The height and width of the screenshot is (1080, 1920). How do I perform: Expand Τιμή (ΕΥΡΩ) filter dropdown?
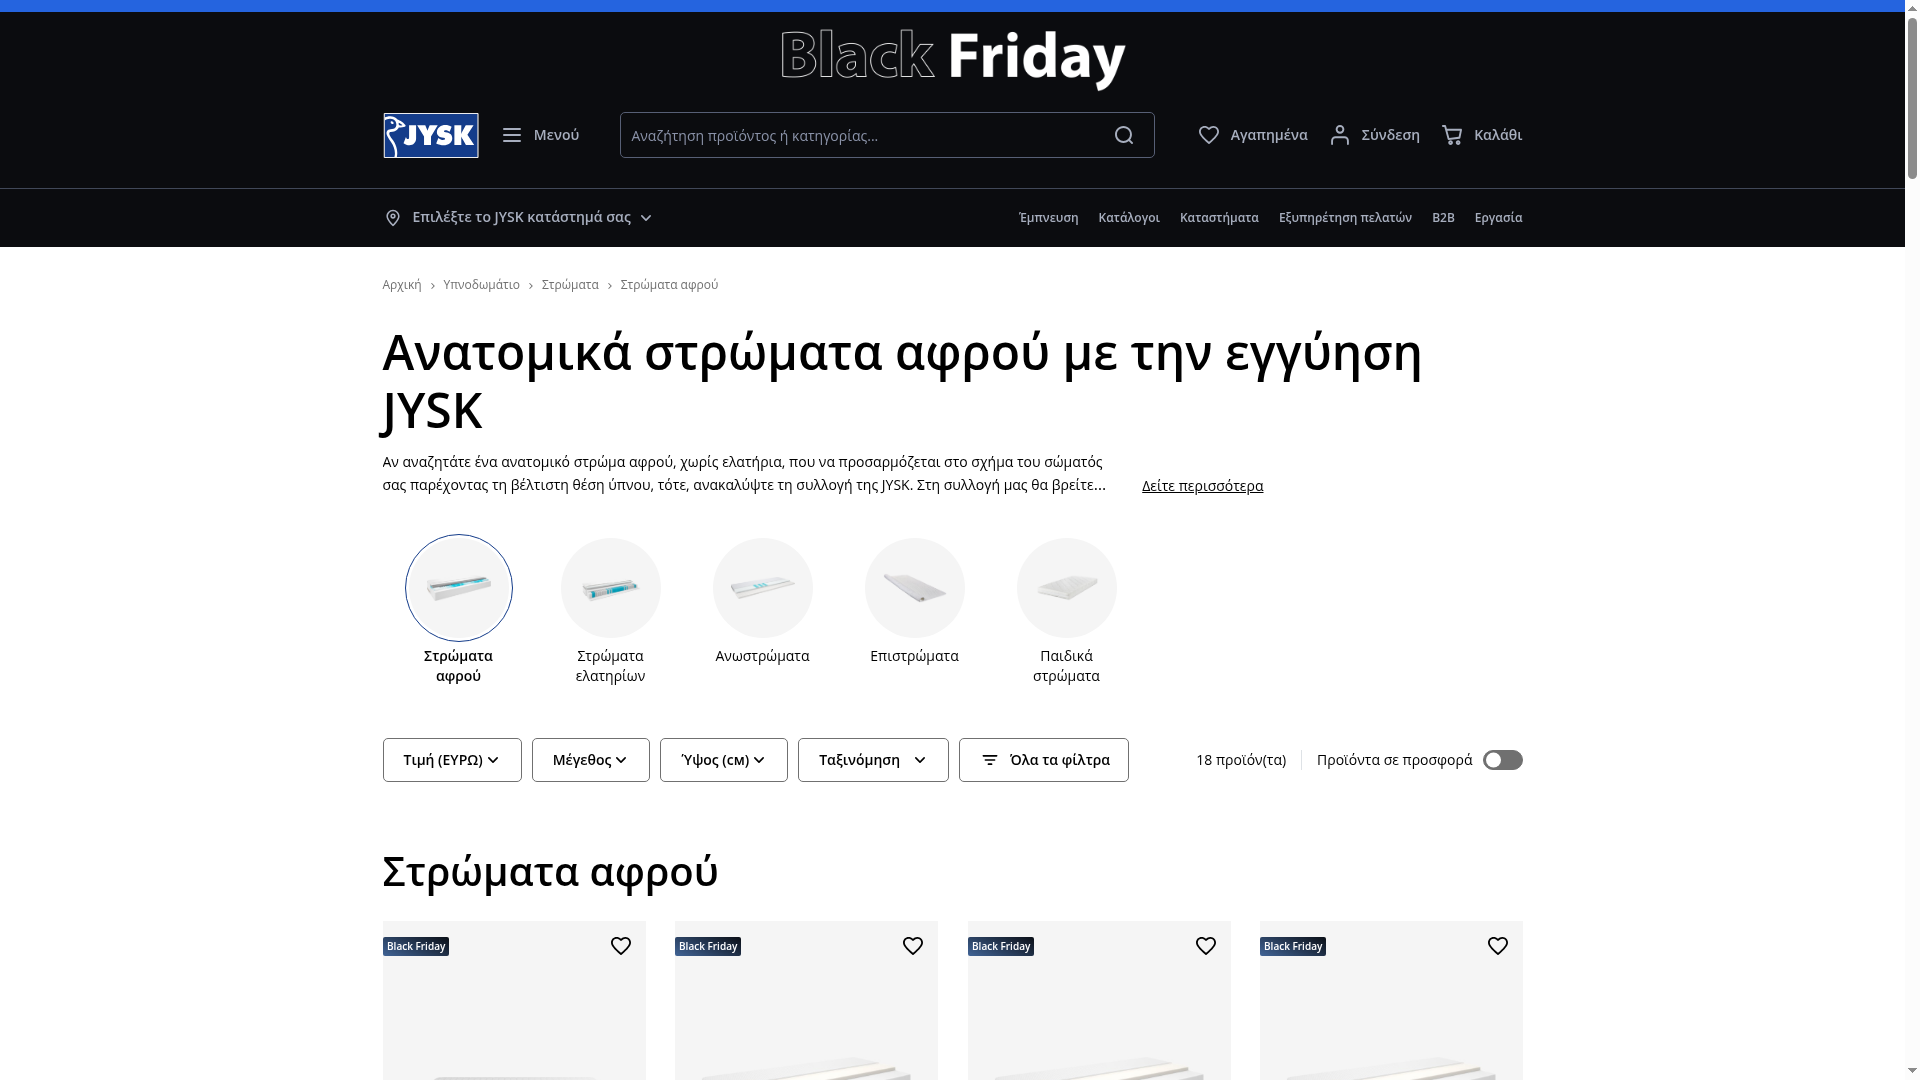(x=452, y=760)
